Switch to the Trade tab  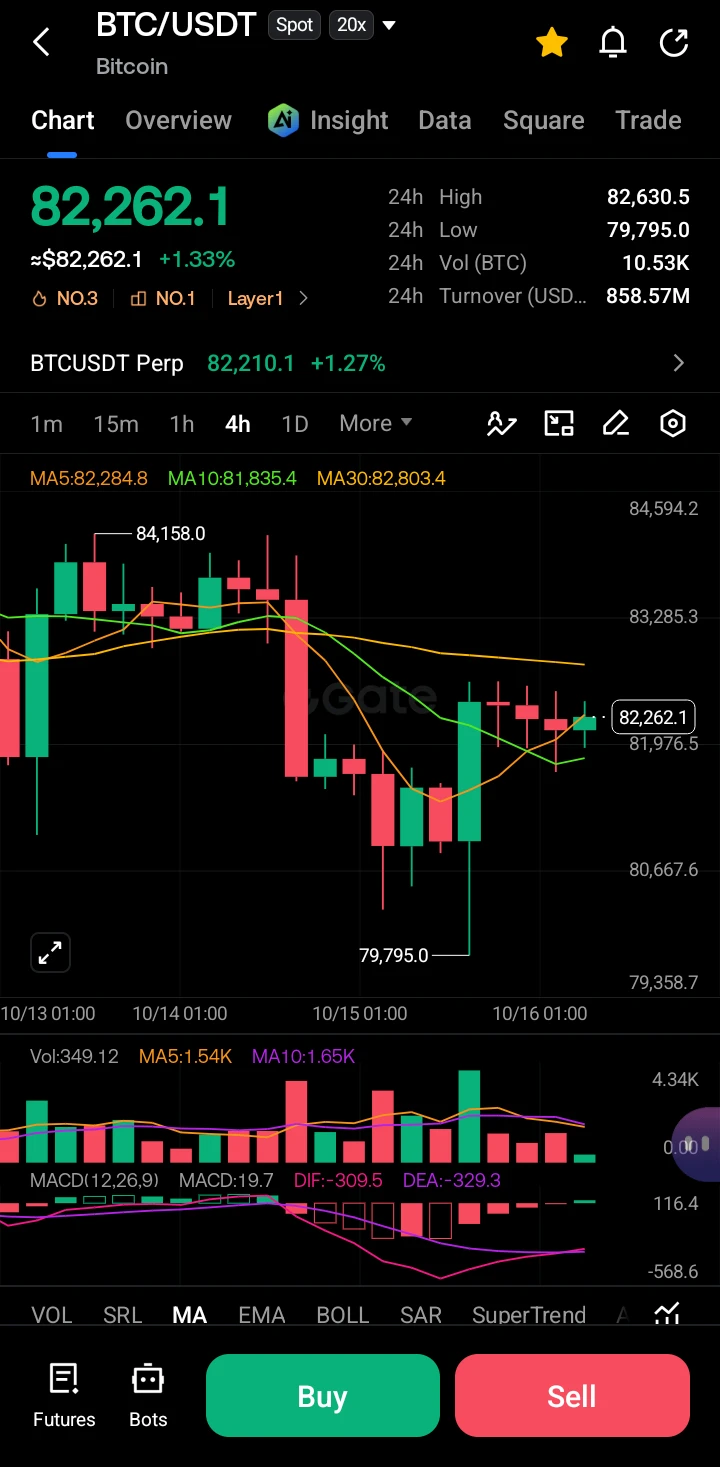[x=648, y=120]
